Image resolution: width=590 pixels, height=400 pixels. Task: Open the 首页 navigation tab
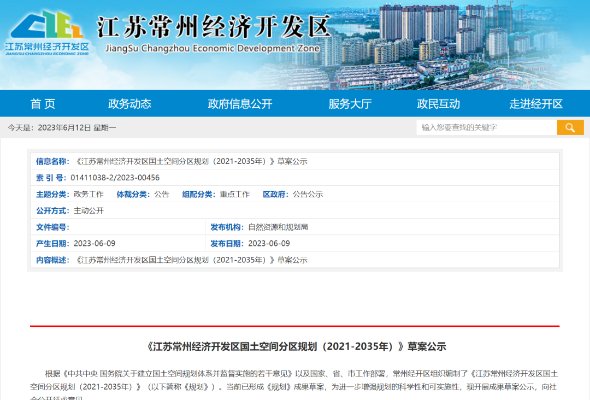click(43, 103)
